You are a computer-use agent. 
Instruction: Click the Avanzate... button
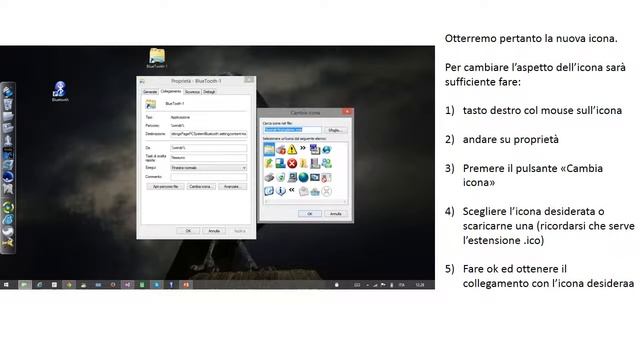coord(232,187)
